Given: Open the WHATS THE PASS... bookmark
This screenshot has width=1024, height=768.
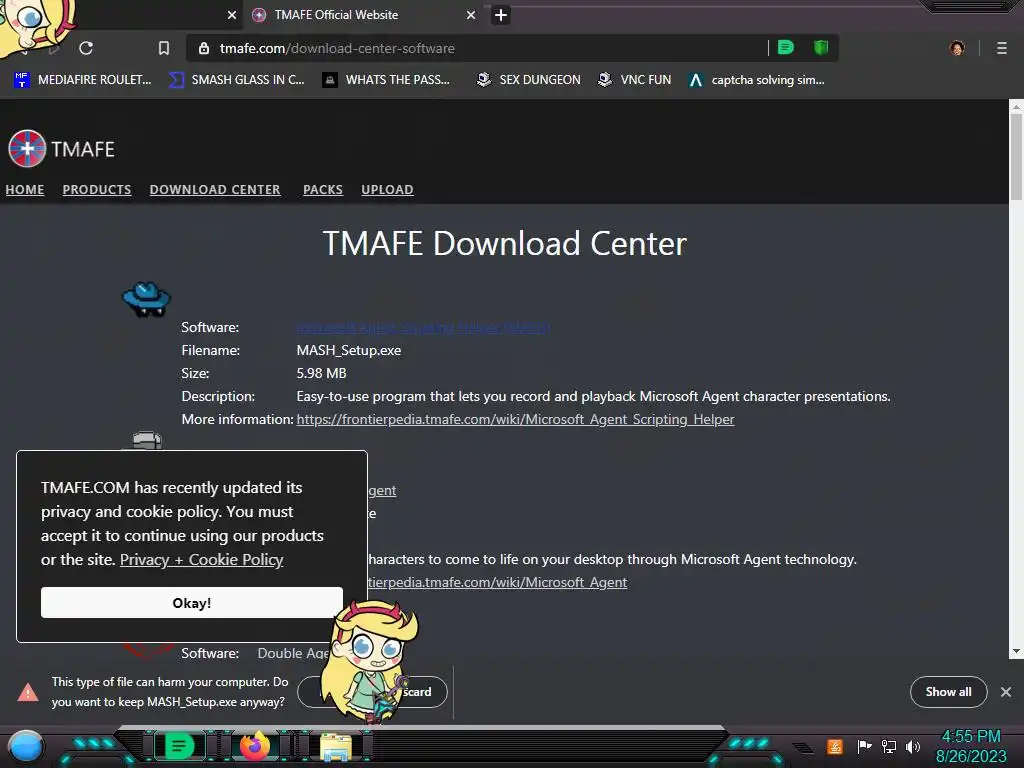Looking at the screenshot, I should (386, 80).
